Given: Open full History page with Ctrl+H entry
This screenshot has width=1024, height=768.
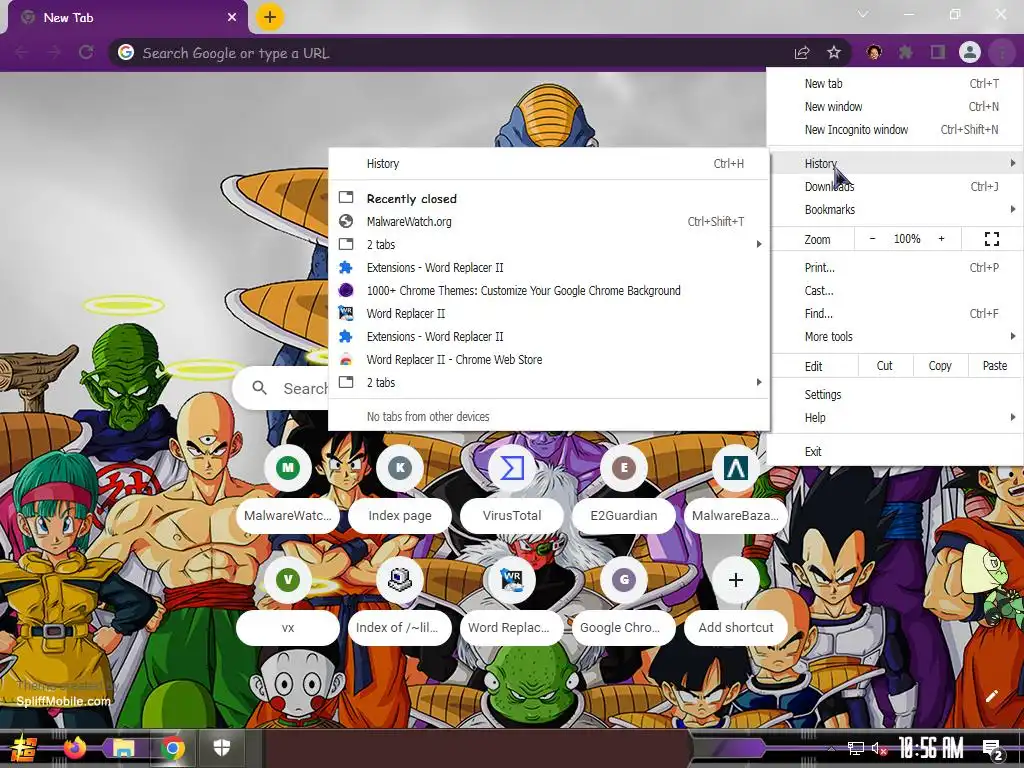Looking at the screenshot, I should click(x=549, y=164).
